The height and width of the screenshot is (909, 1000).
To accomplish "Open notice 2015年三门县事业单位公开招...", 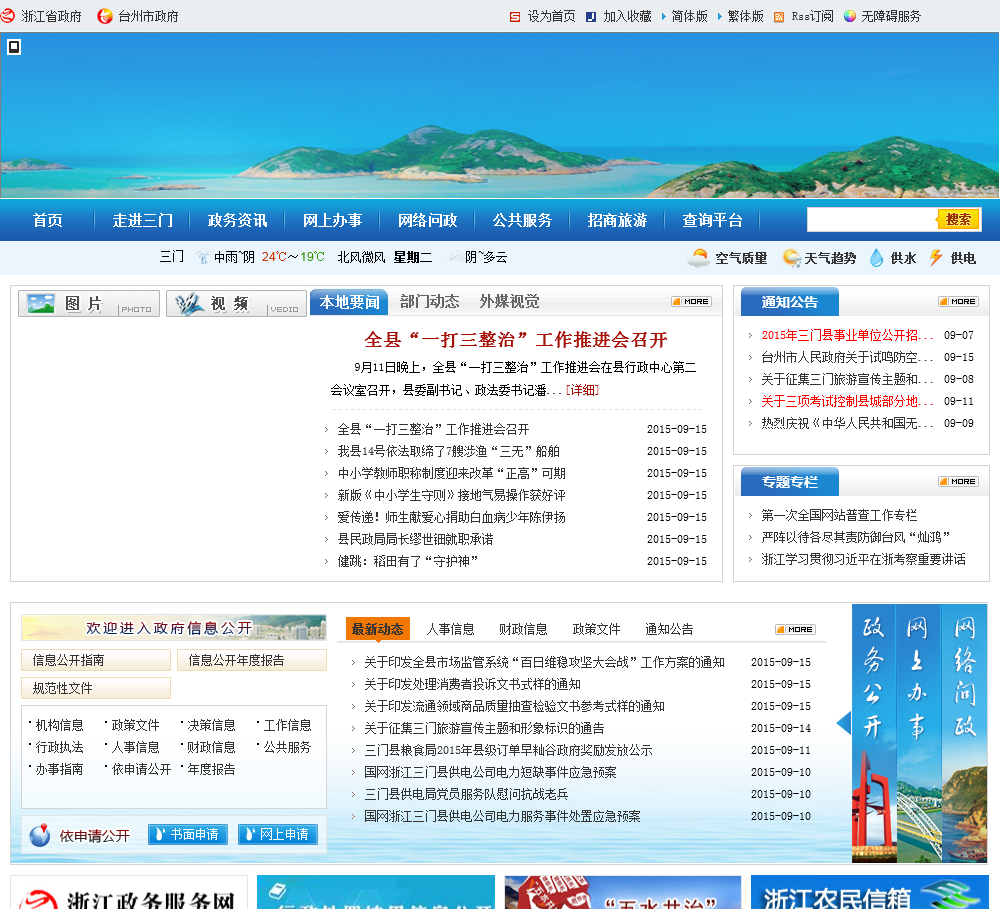I will [x=847, y=335].
